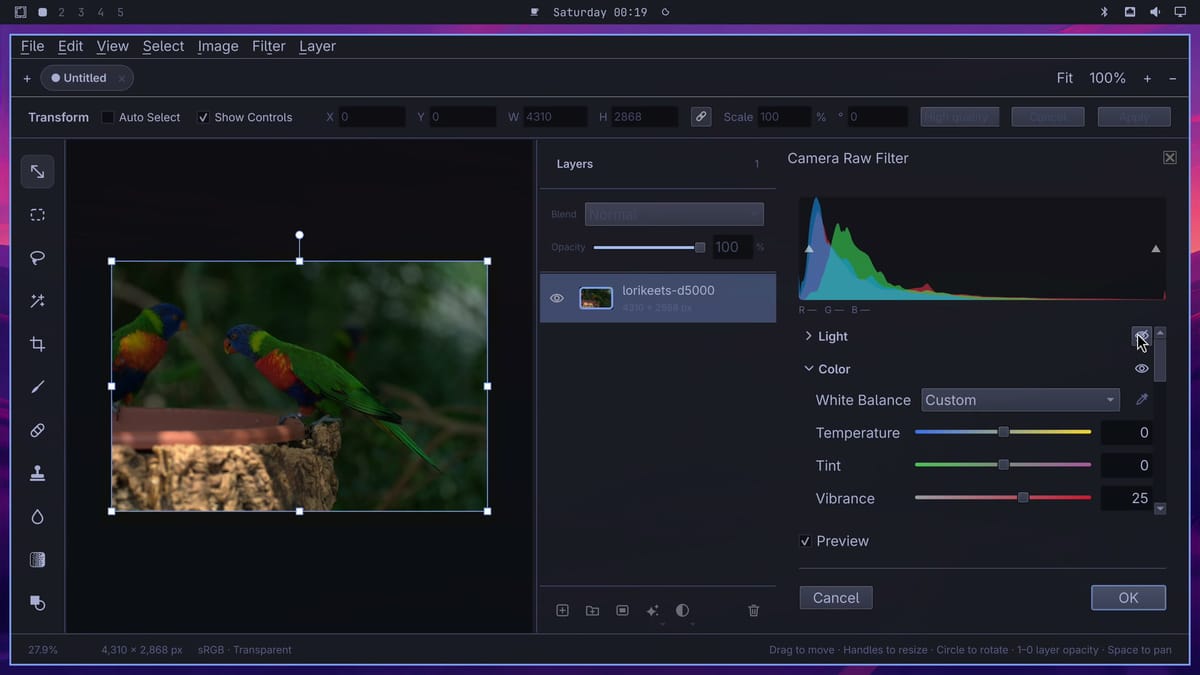Click the highlight clipping triangle on histogram

(1156, 248)
